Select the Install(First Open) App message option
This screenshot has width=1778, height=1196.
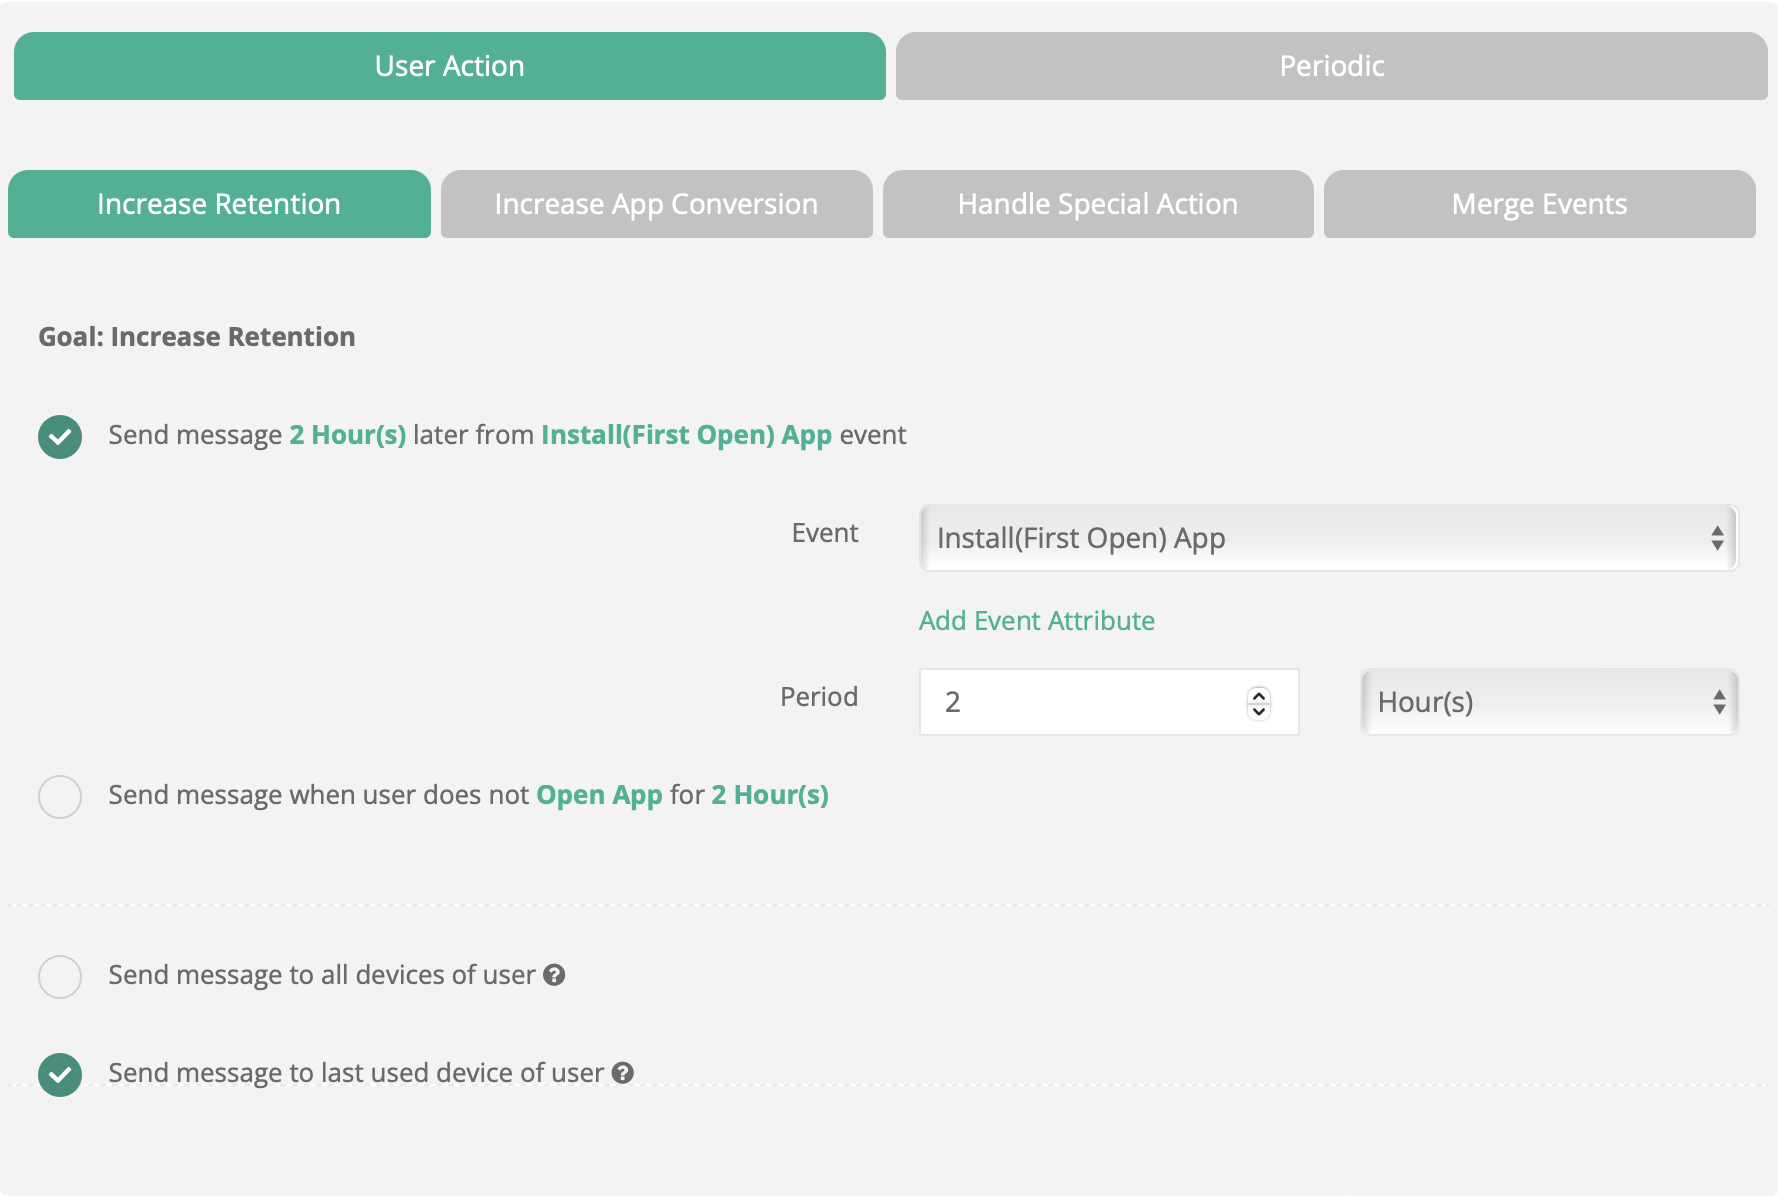(60, 437)
